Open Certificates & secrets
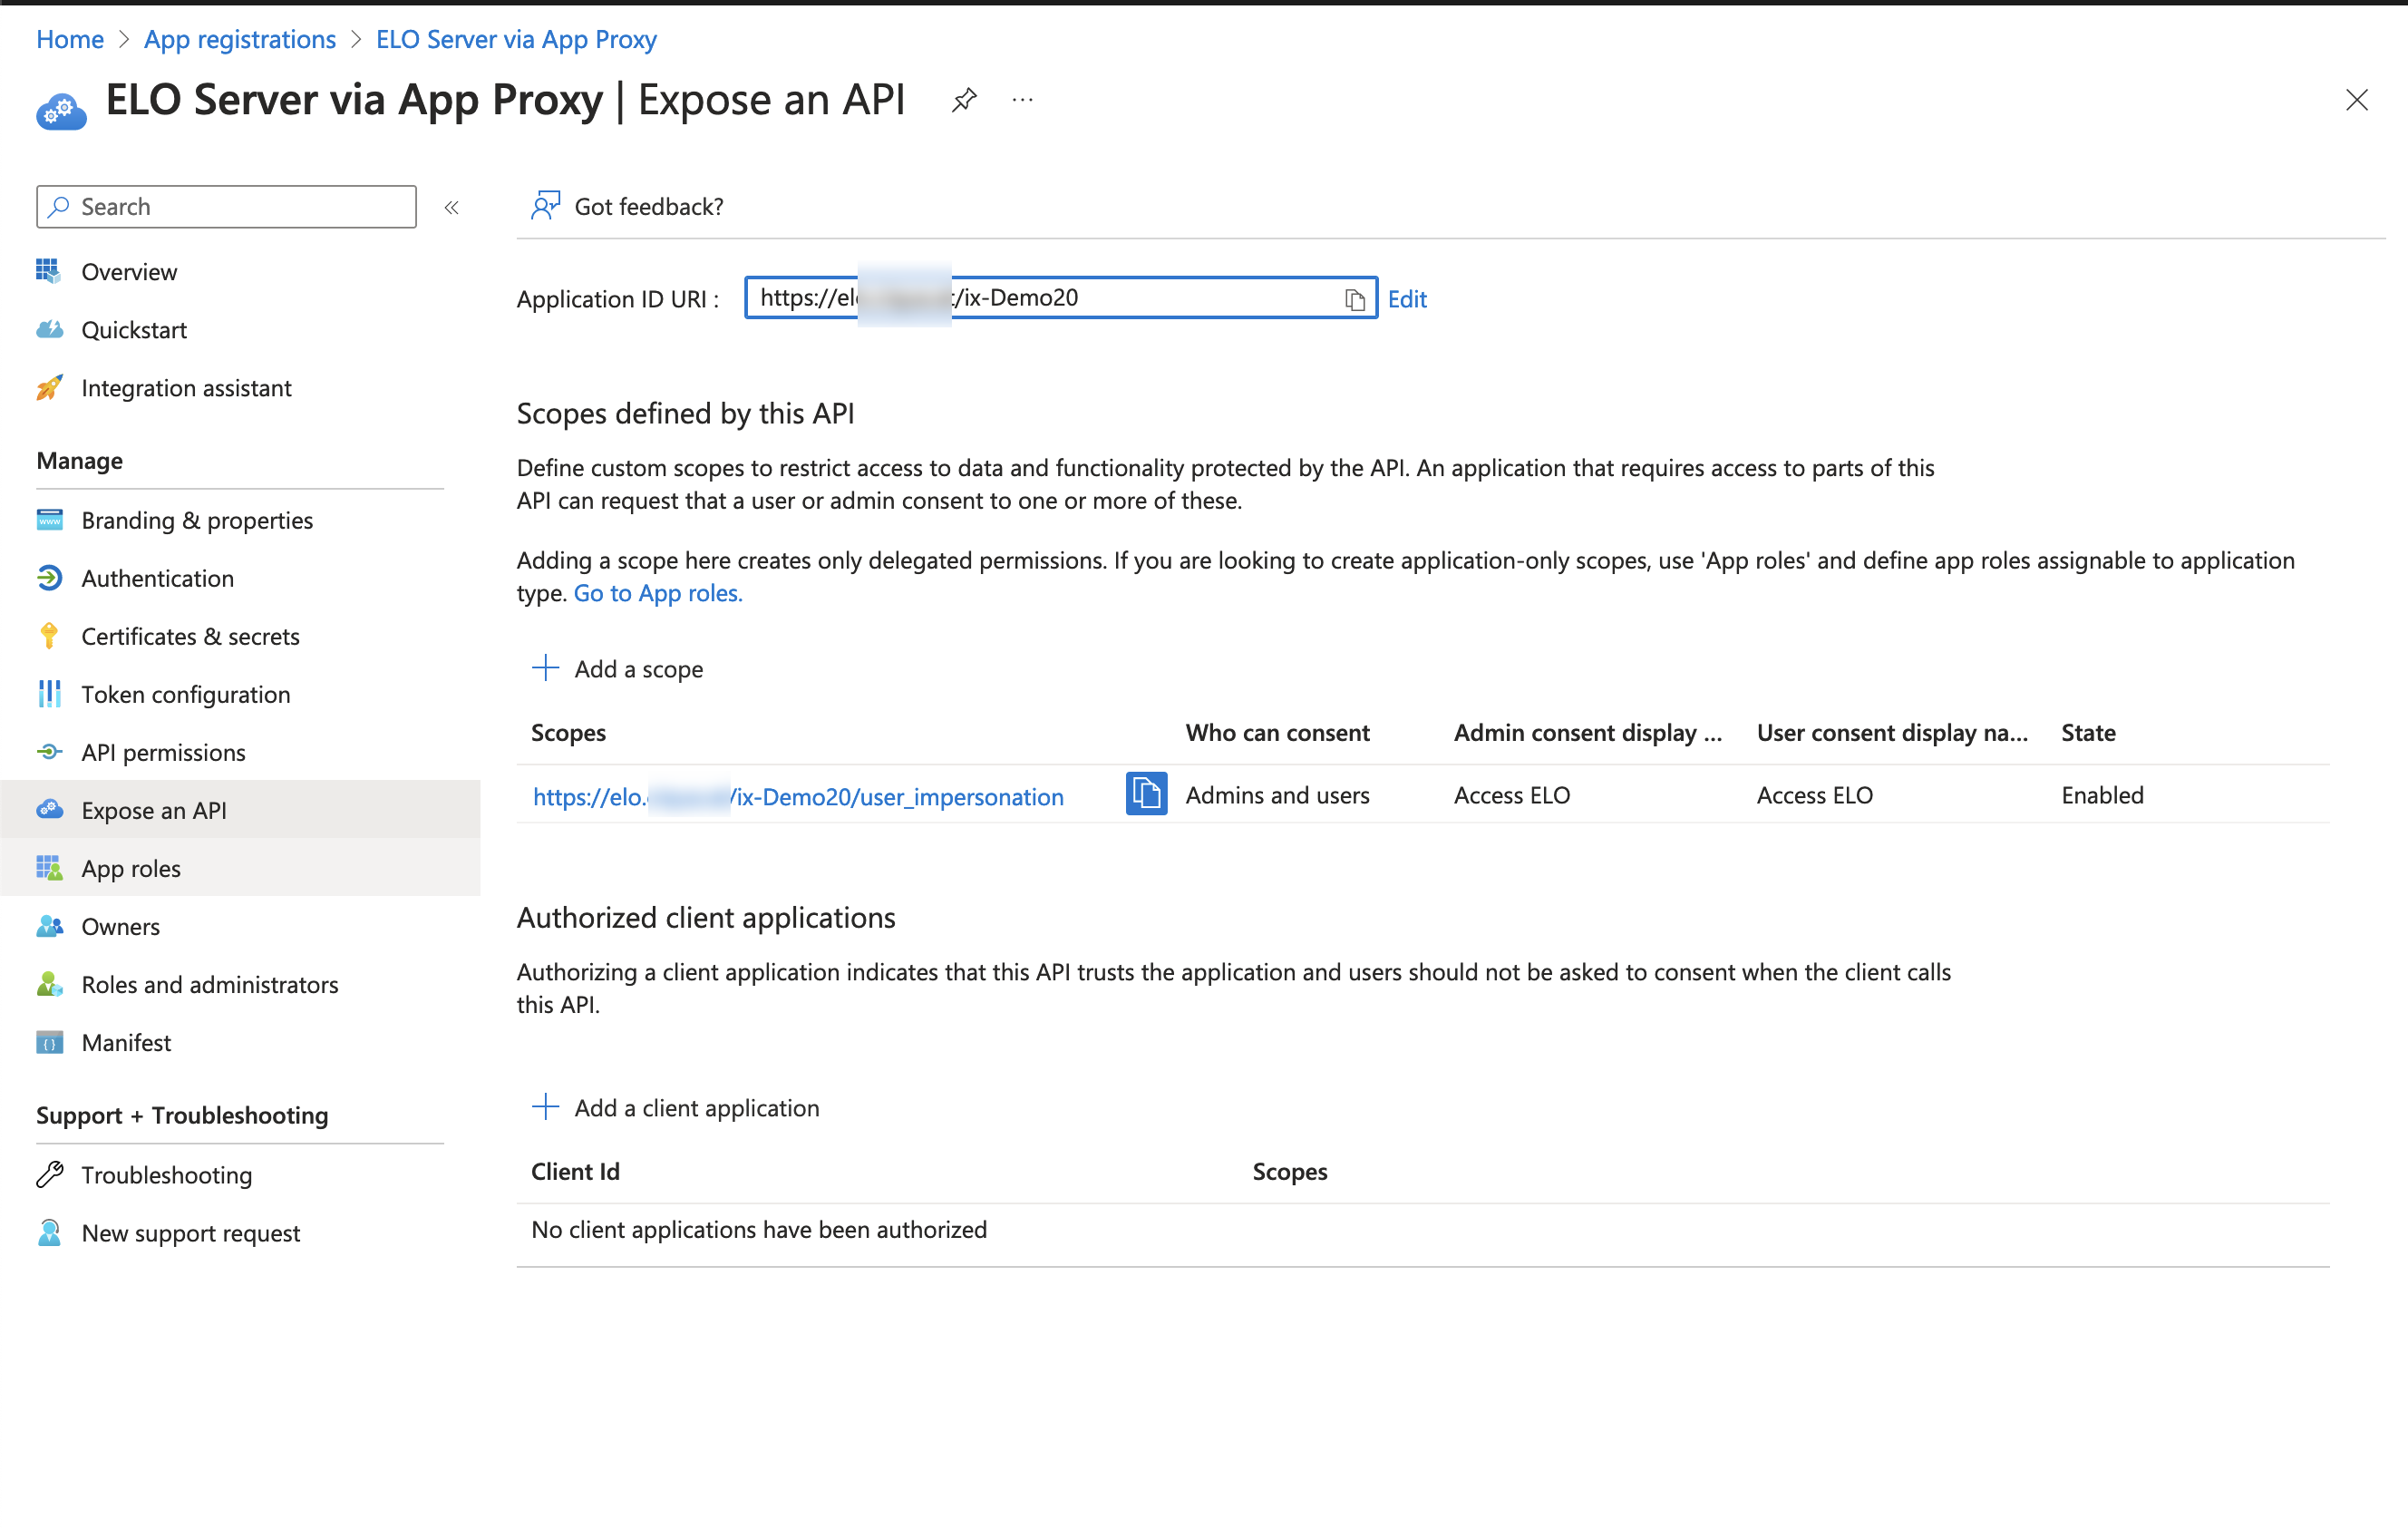 pyautogui.click(x=190, y=636)
